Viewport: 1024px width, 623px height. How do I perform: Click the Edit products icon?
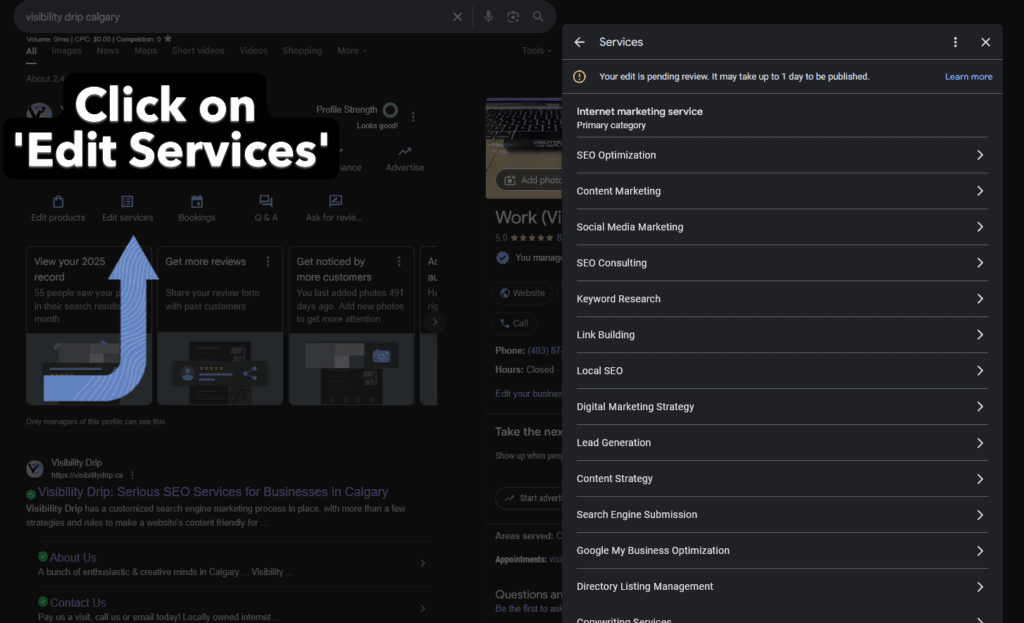tap(58, 201)
